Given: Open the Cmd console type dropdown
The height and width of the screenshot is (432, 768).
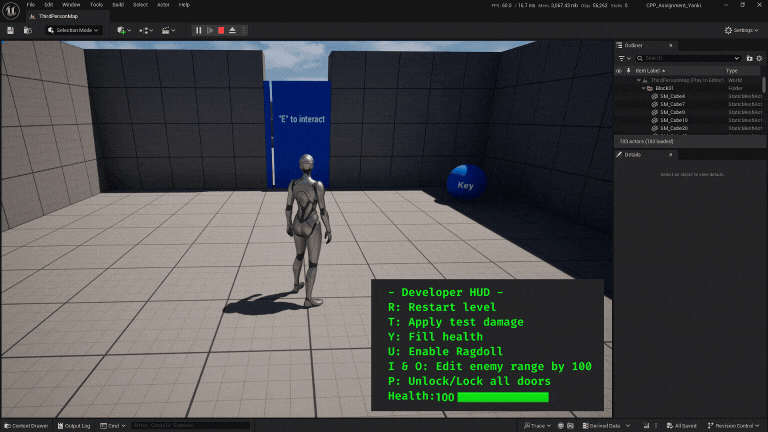Looking at the screenshot, I should [113, 426].
